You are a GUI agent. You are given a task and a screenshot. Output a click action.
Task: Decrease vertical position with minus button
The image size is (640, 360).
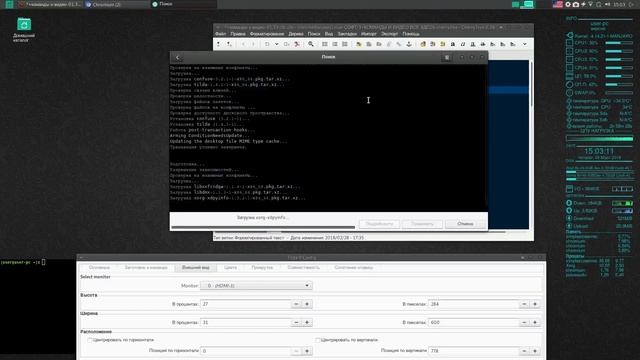tap(524, 351)
